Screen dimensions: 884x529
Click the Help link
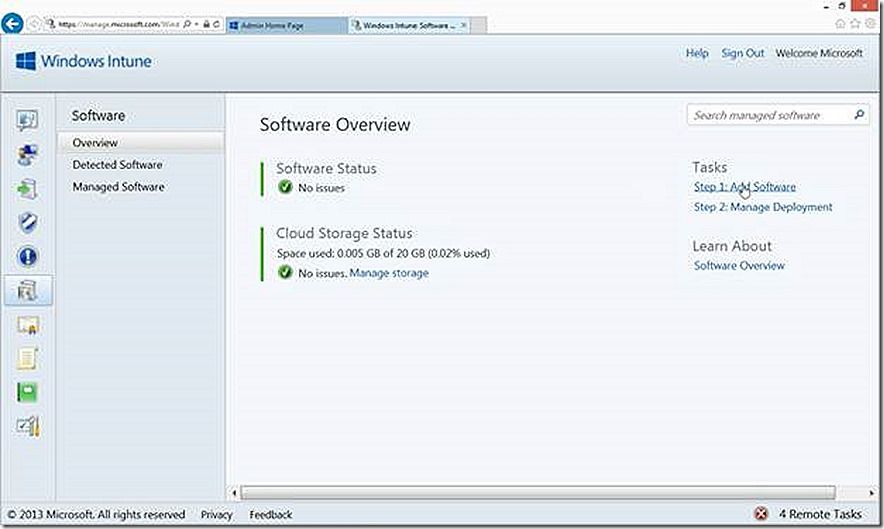coord(697,53)
